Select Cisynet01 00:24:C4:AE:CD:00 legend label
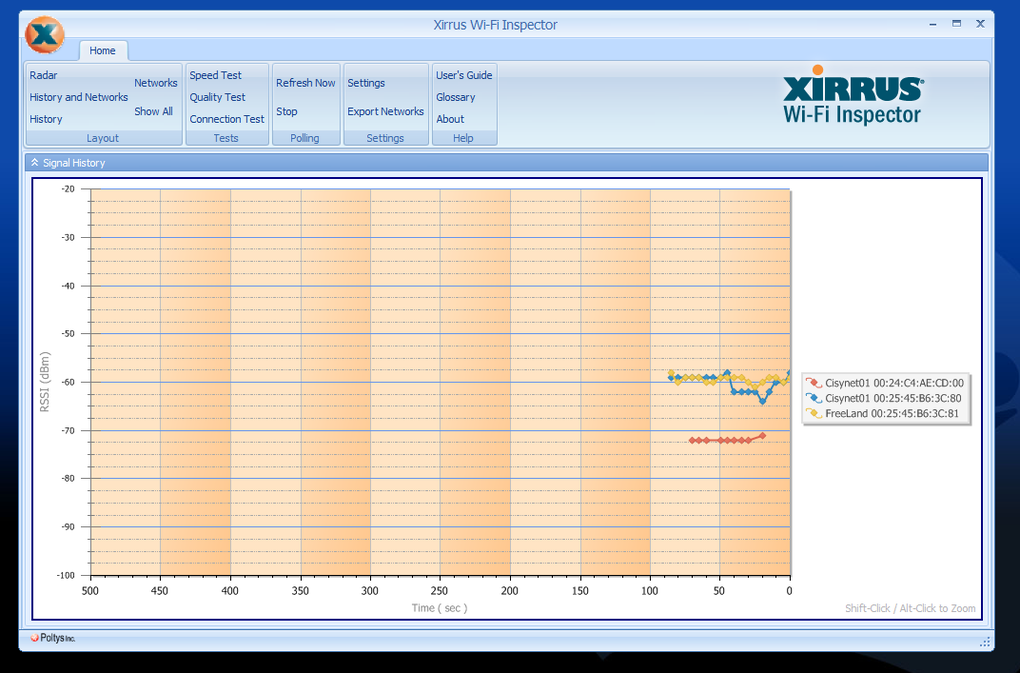This screenshot has width=1020, height=673. [x=894, y=384]
